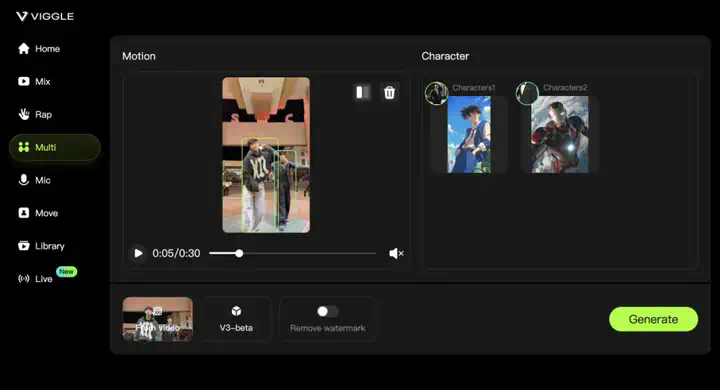This screenshot has height=390, width=720.
Task: Go to the Mix section
Action: click(34, 81)
